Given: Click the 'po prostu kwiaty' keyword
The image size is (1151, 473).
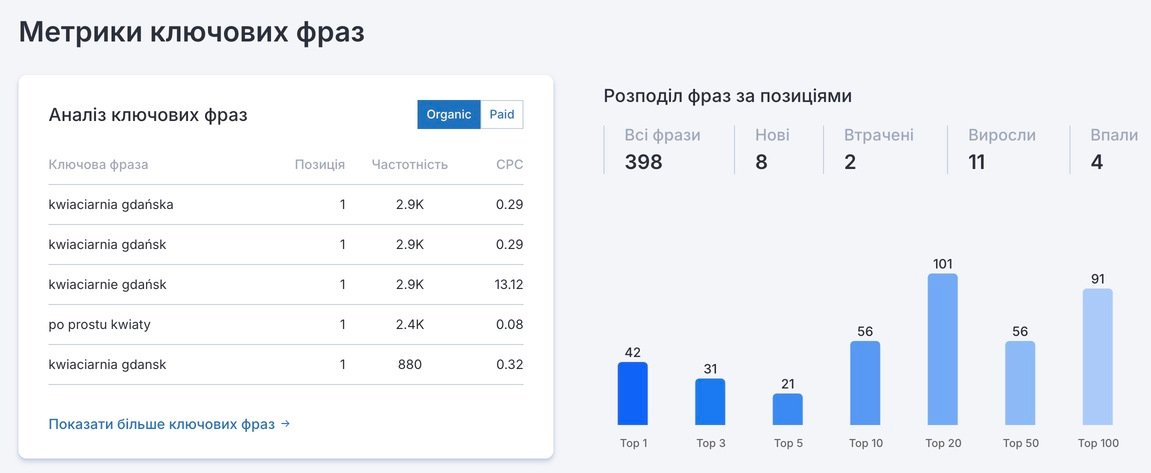Looking at the screenshot, I should tap(99, 325).
